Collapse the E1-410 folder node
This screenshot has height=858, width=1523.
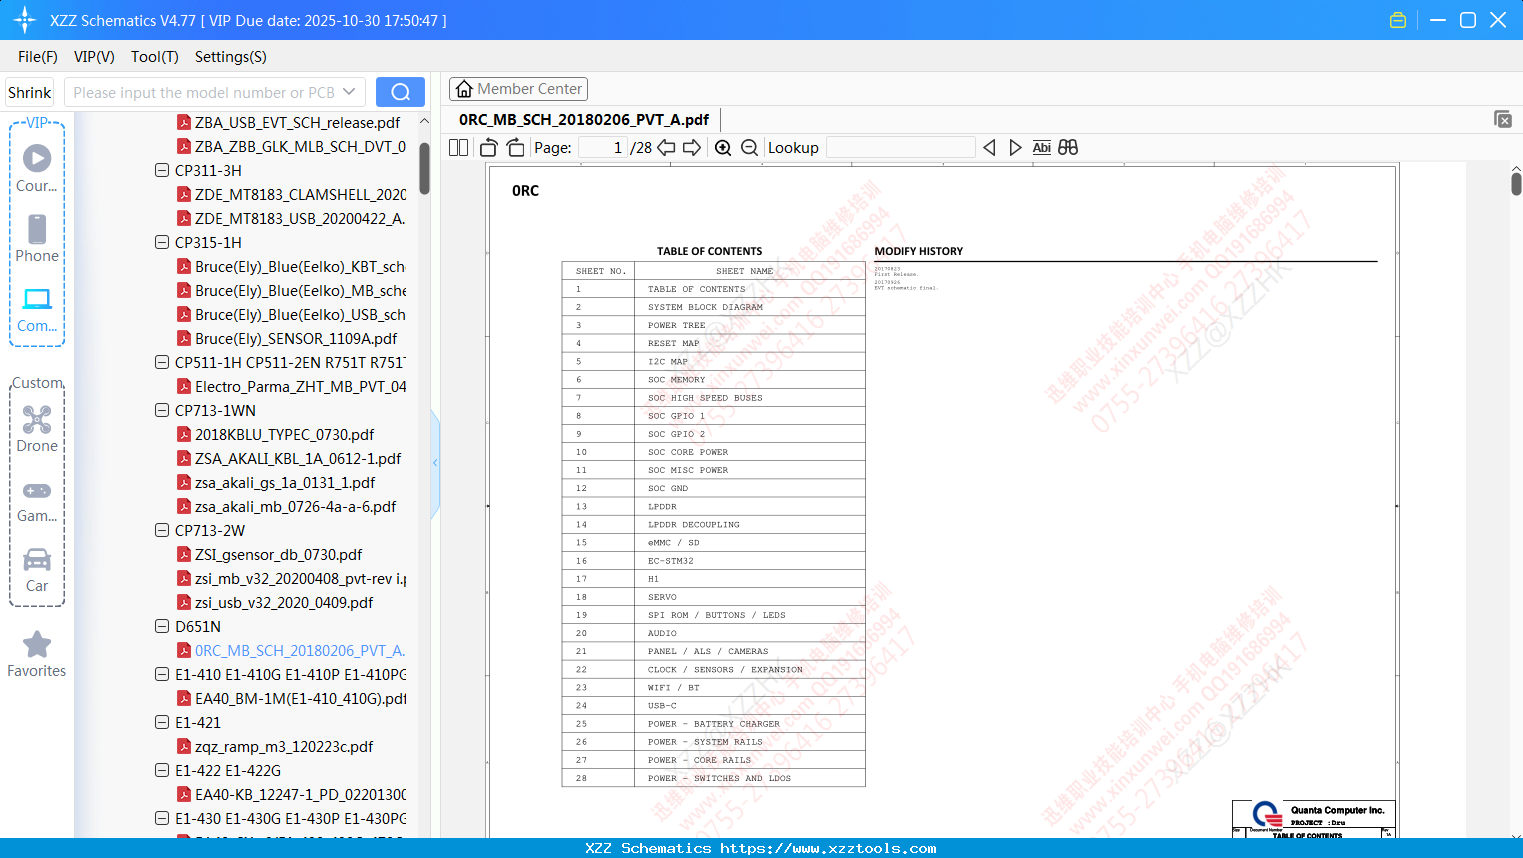click(162, 674)
